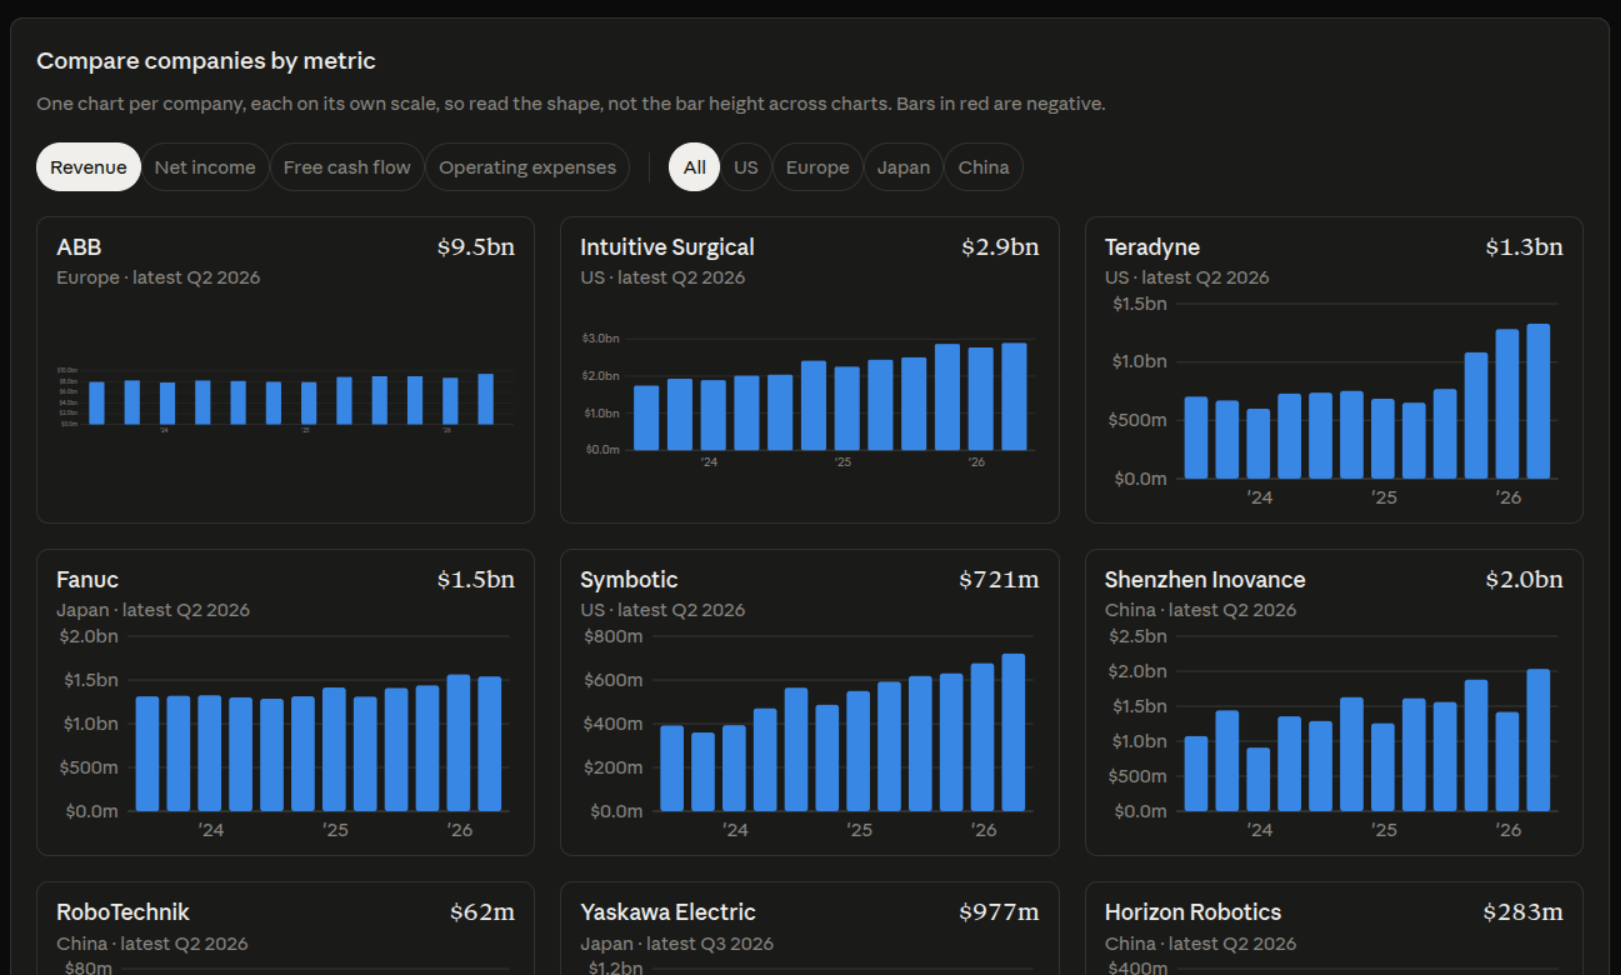Viewport: 1621px width, 975px height.
Task: Click Teradyne's $1.3bn revenue value
Action: pos(1524,247)
